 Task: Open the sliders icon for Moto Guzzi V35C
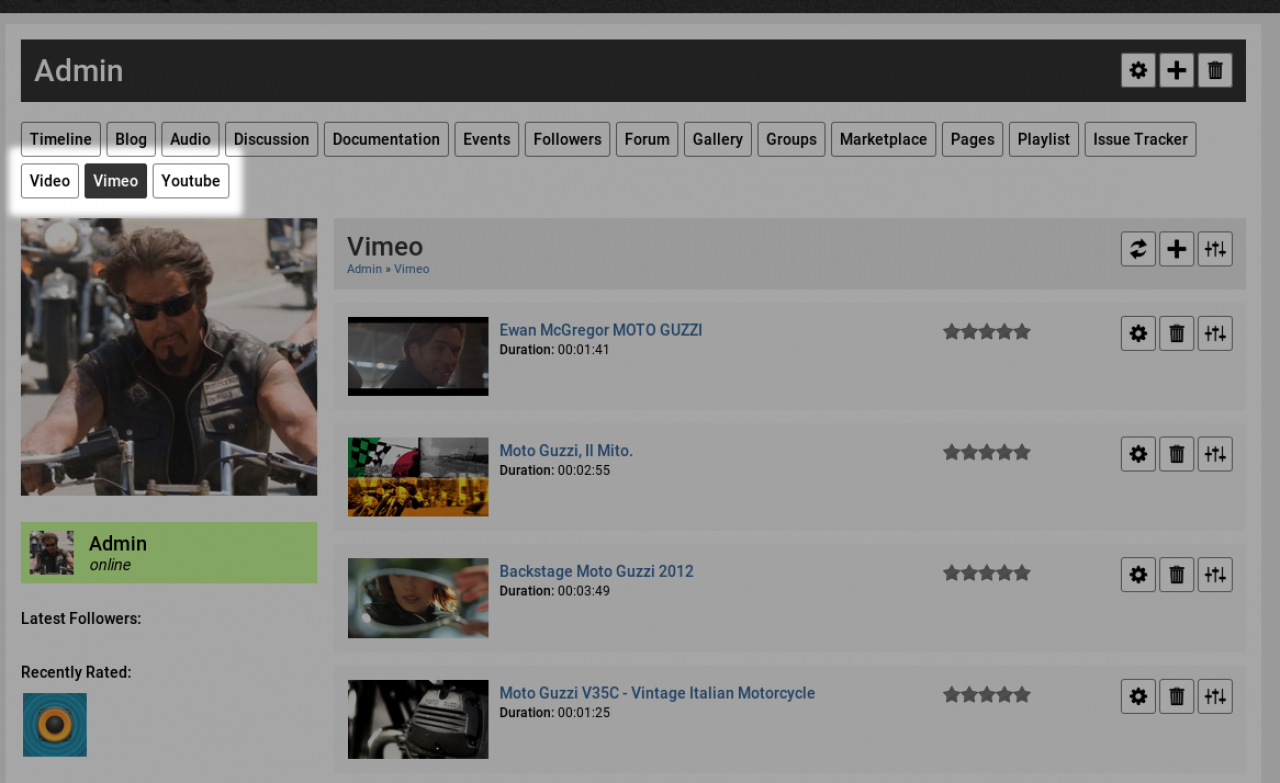[x=1215, y=696]
